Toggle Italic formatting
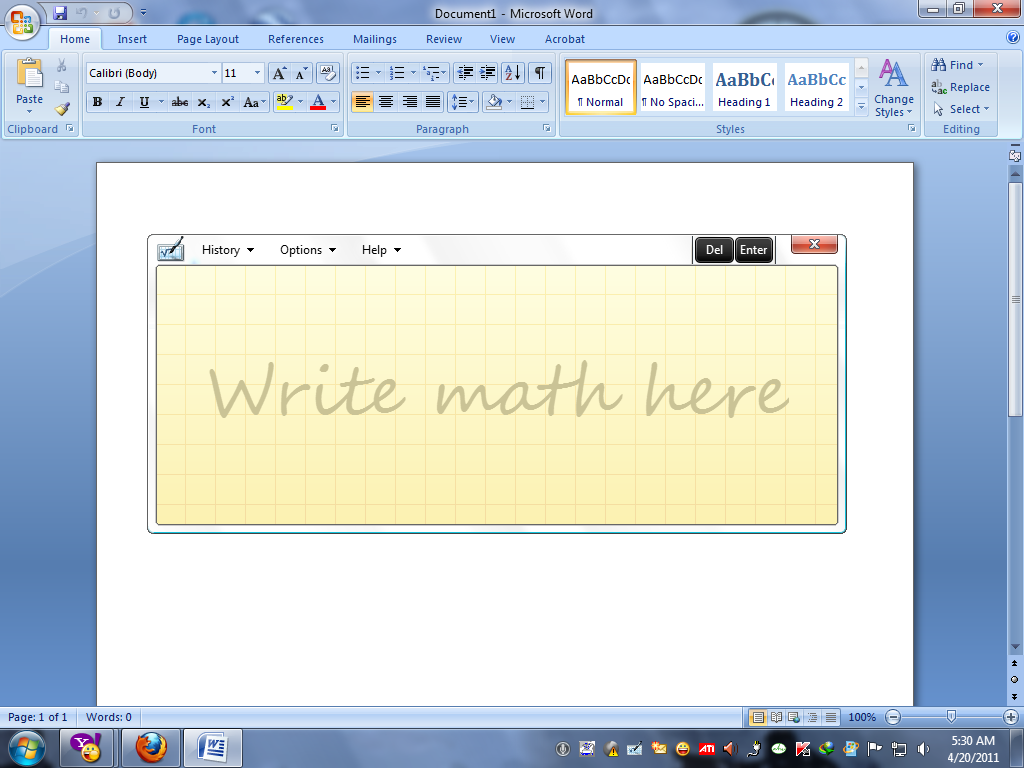This screenshot has width=1024, height=768. [120, 102]
